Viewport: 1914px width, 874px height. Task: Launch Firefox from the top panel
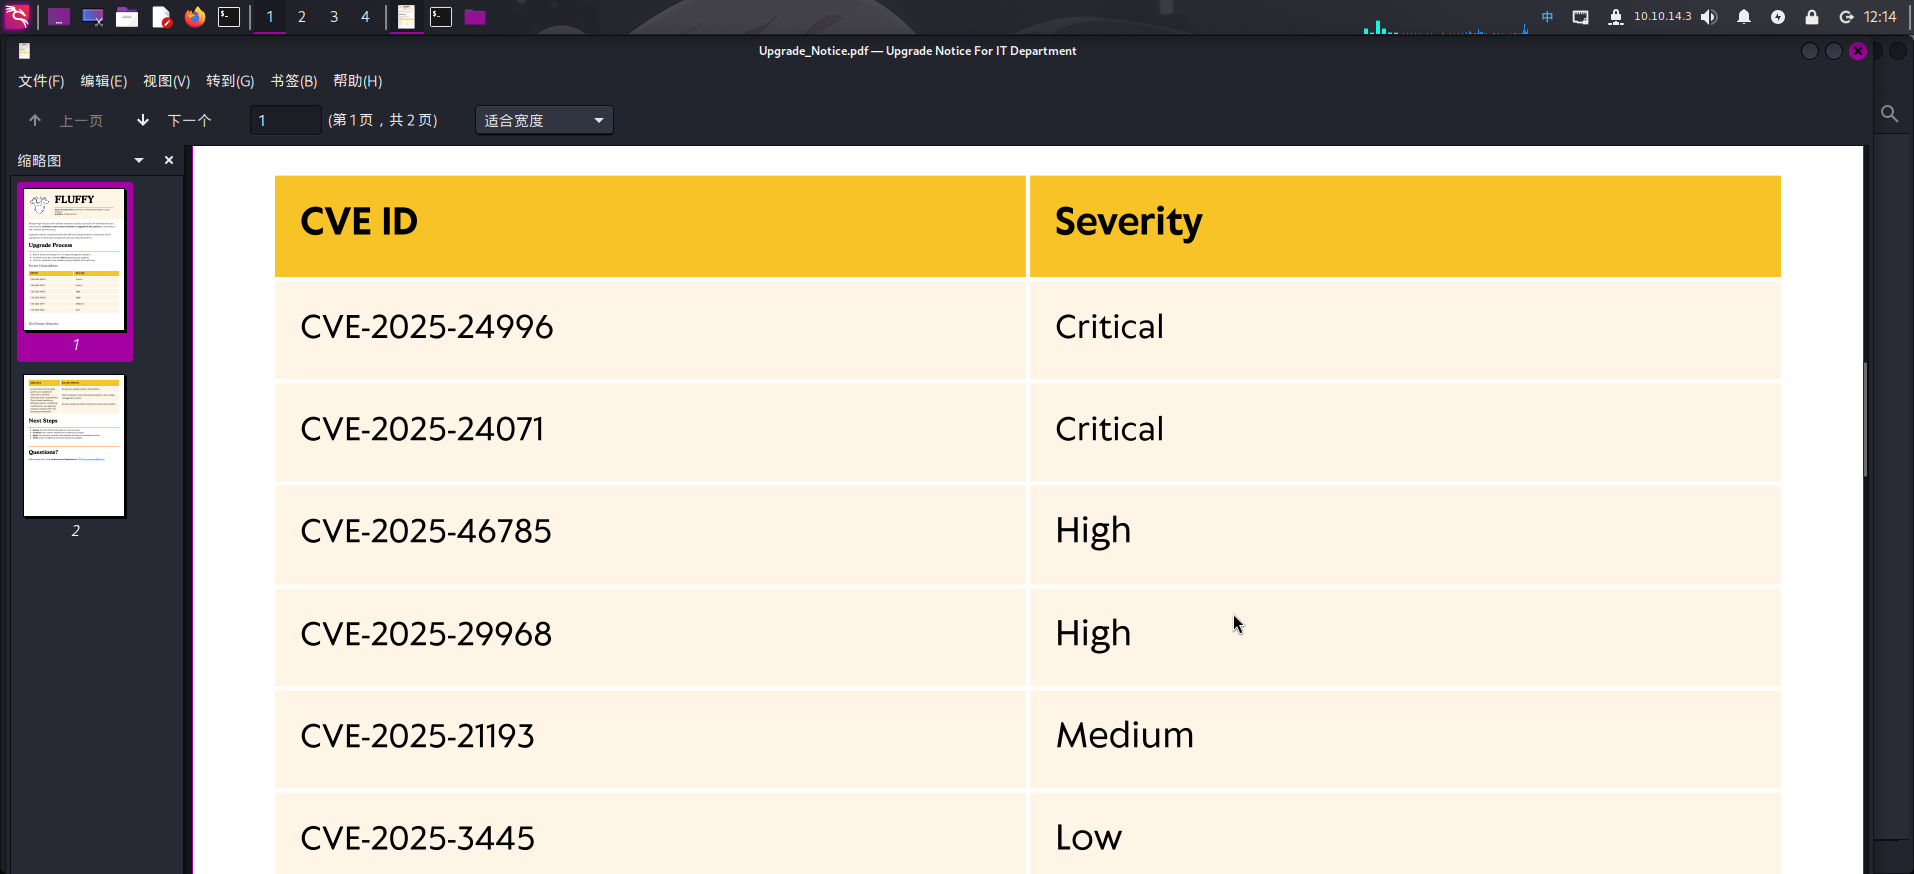click(195, 17)
